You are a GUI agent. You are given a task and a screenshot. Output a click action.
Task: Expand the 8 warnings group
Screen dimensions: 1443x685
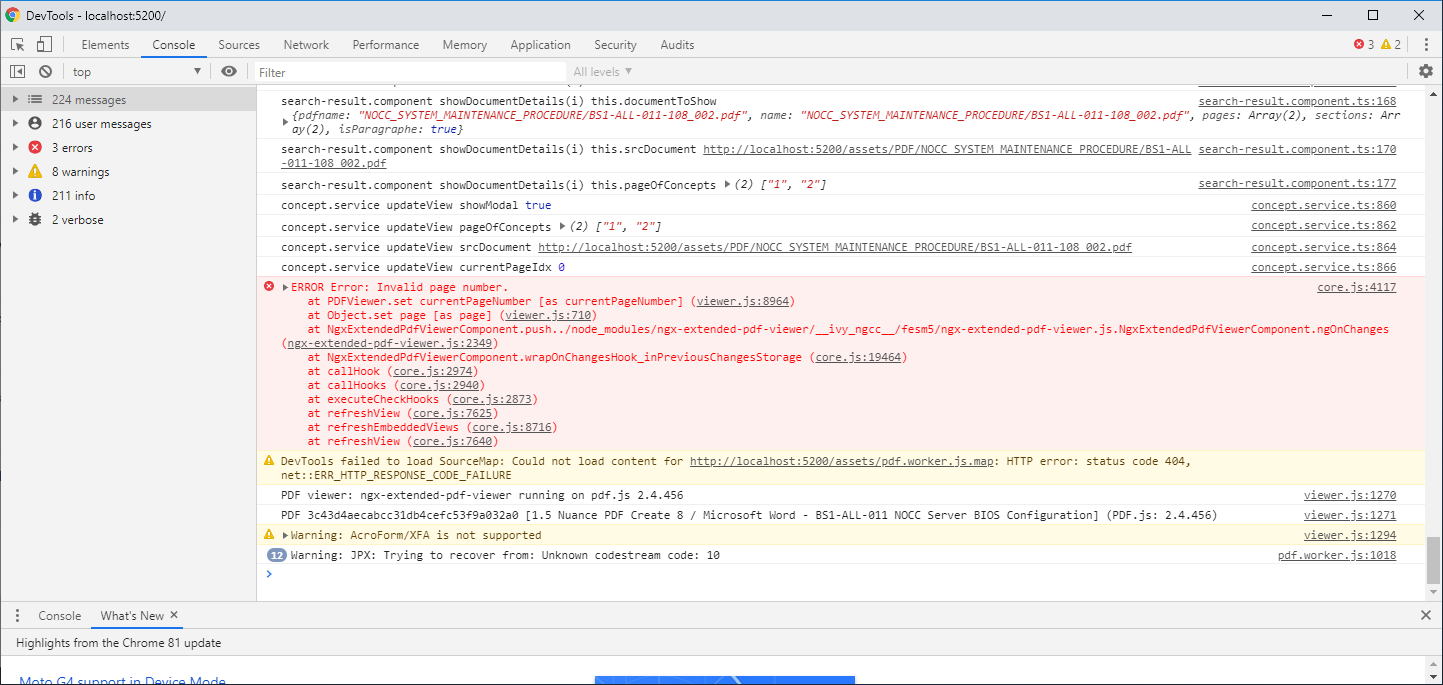pyautogui.click(x=15, y=172)
